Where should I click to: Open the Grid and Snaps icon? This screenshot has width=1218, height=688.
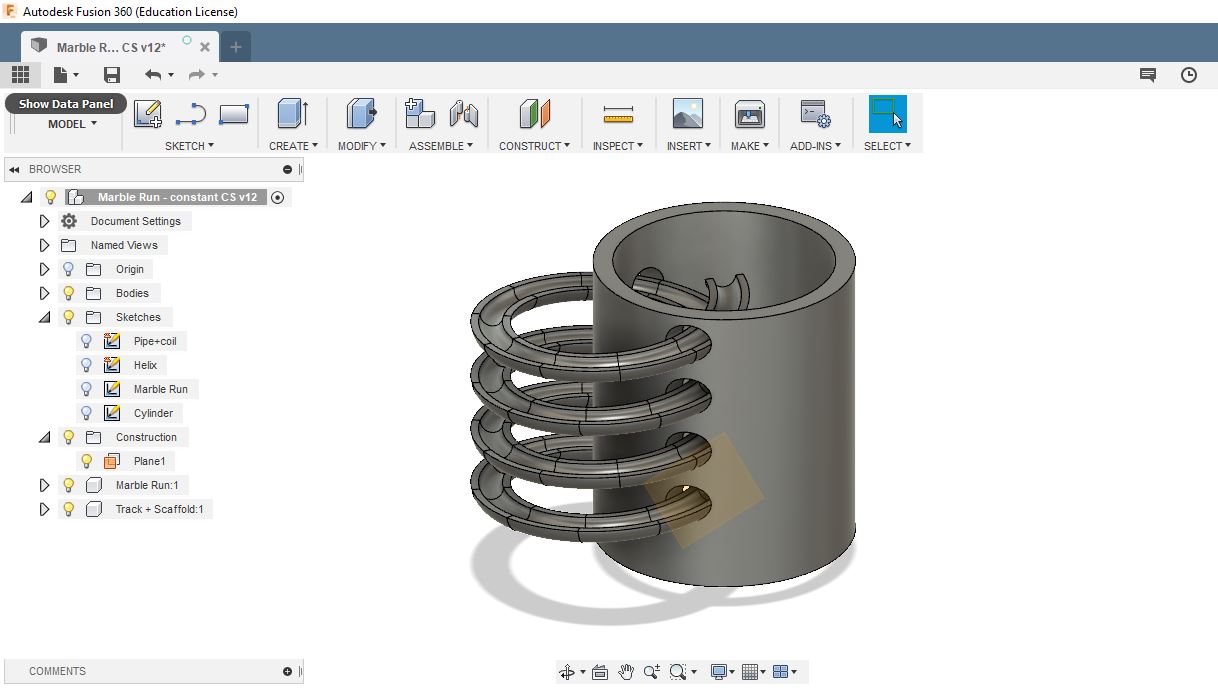[x=750, y=672]
